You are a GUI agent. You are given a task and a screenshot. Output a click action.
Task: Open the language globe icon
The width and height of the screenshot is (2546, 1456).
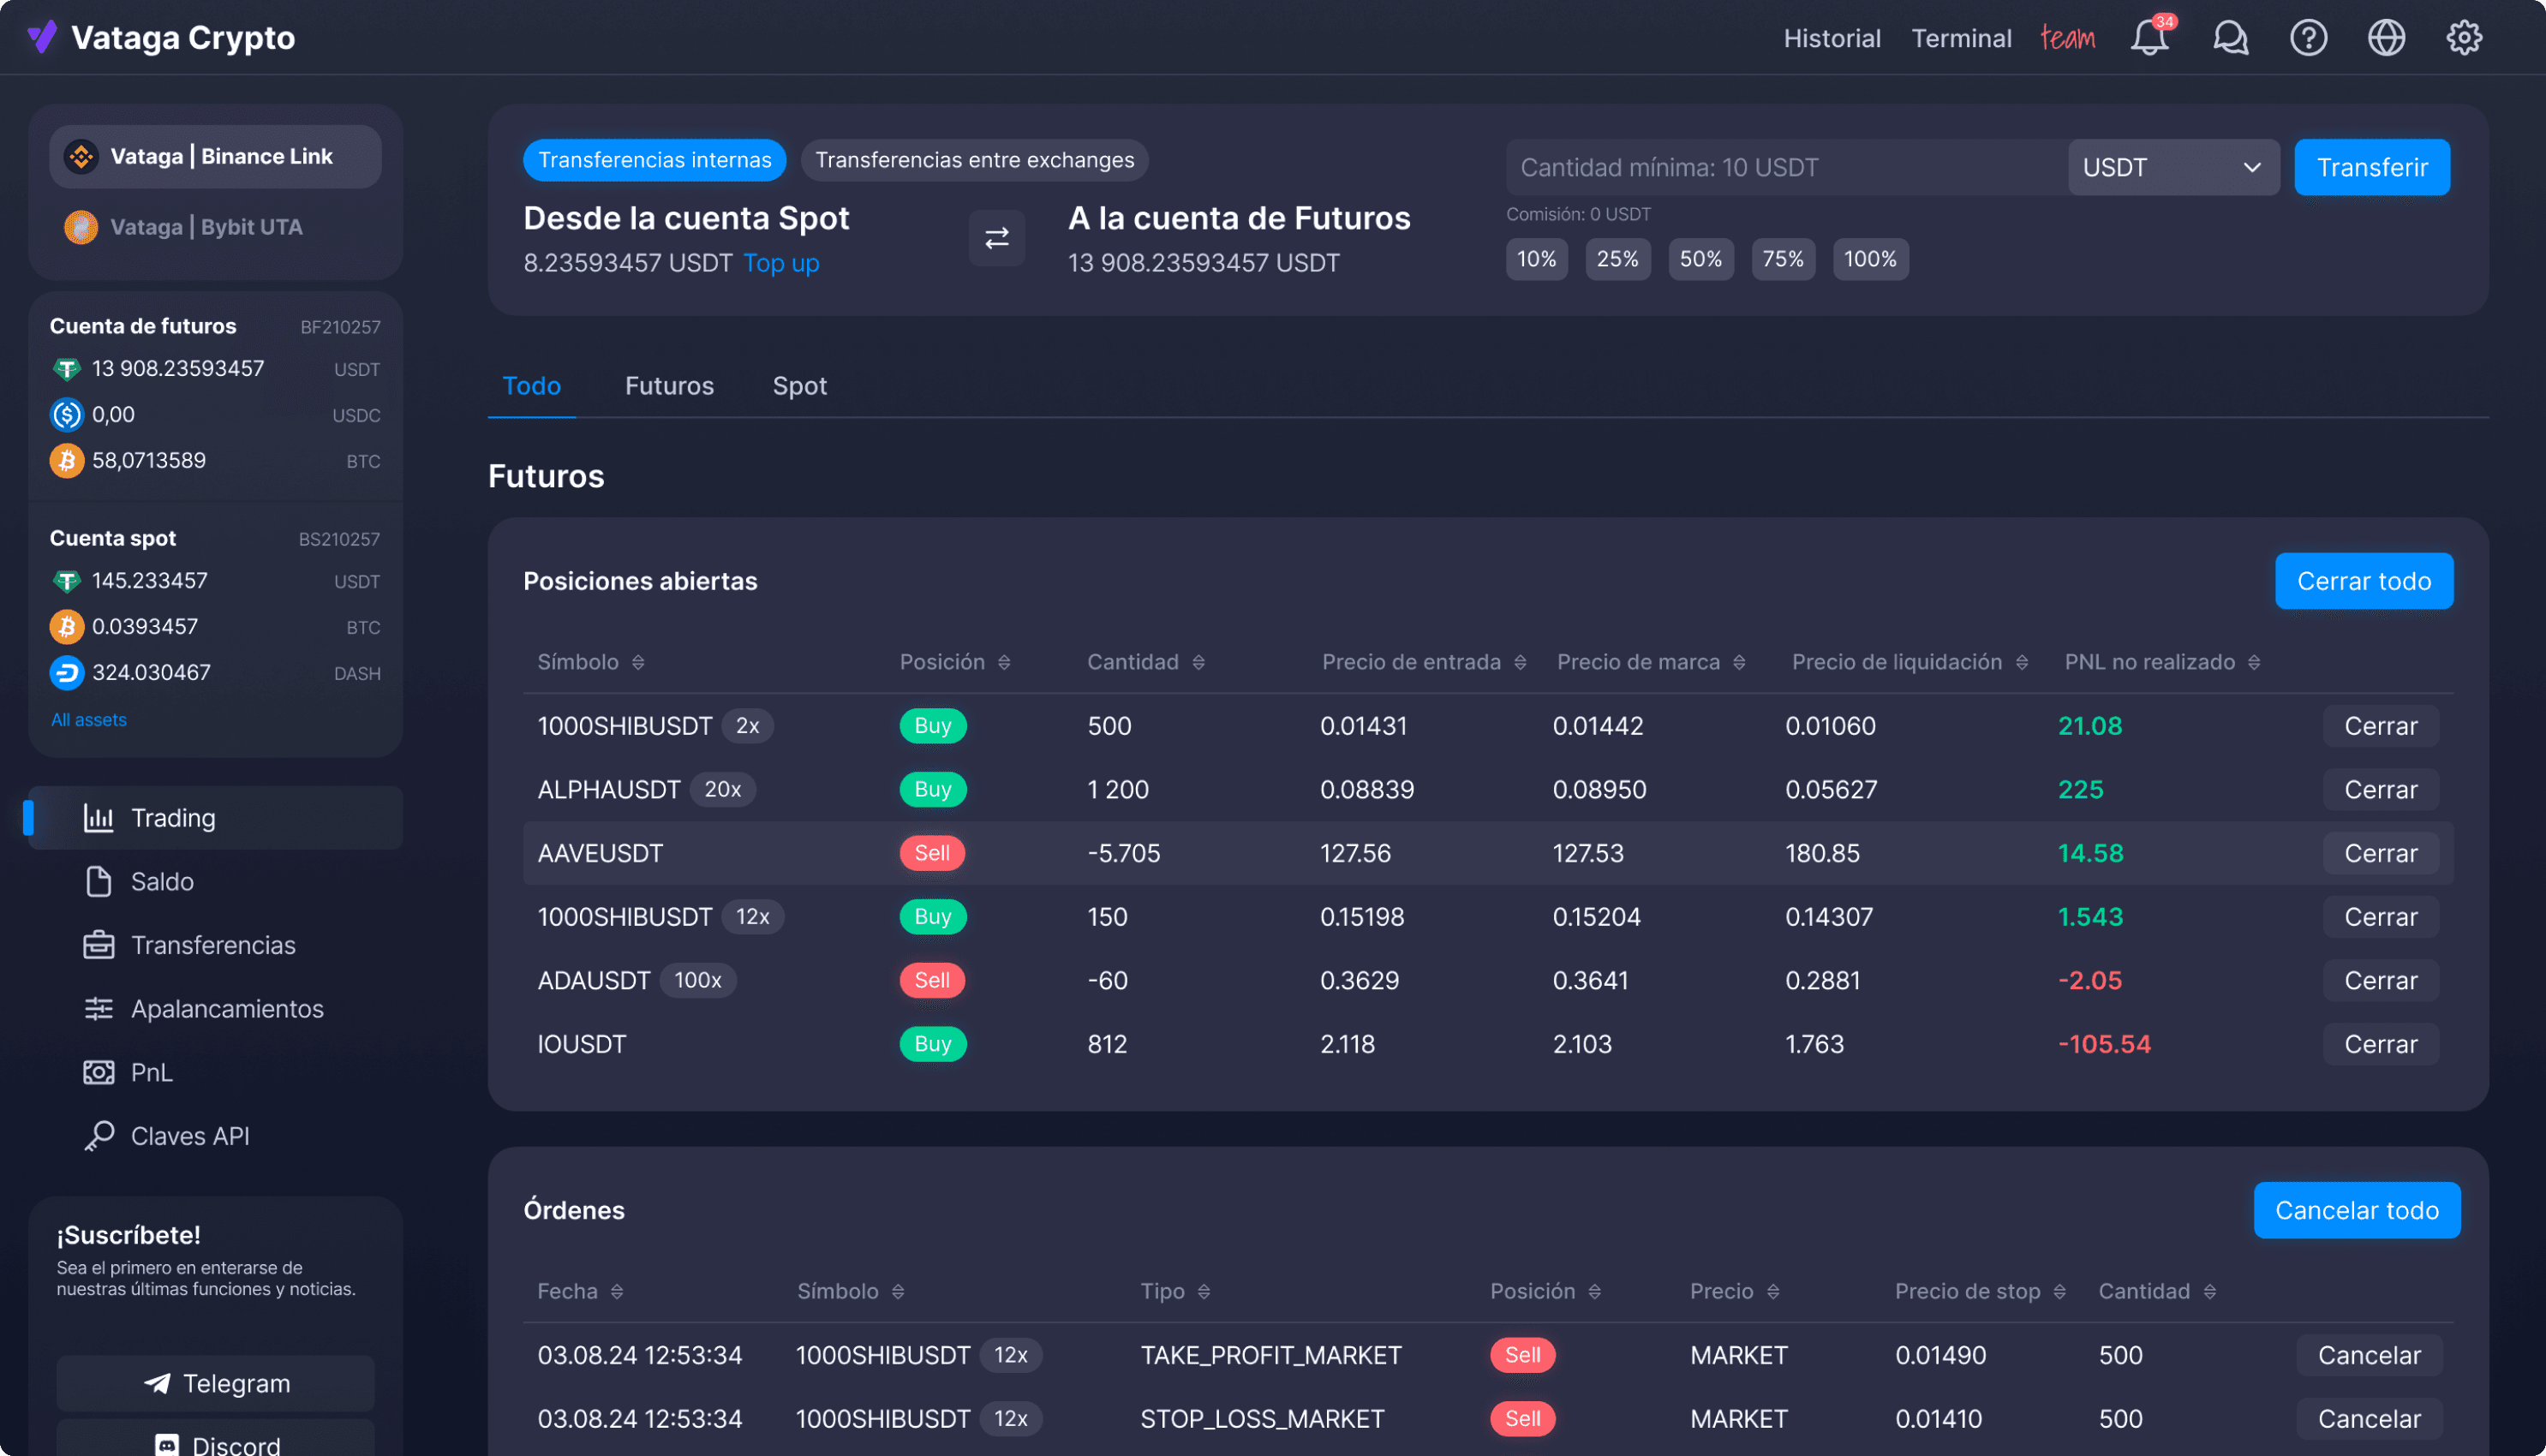coord(2386,38)
